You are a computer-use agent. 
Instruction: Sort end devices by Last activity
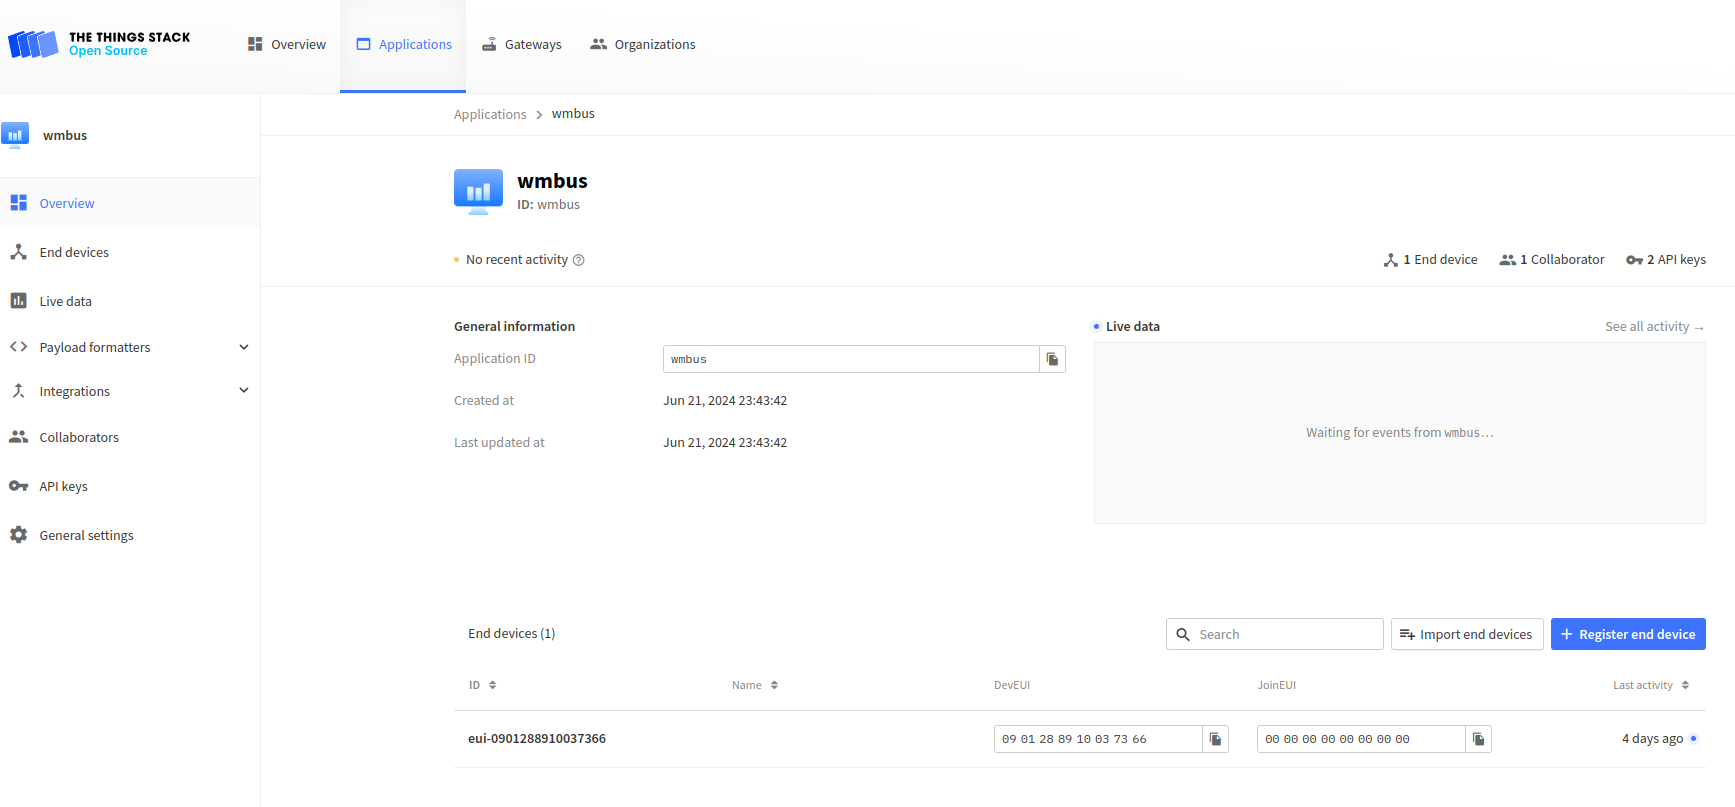pyautogui.click(x=1650, y=685)
